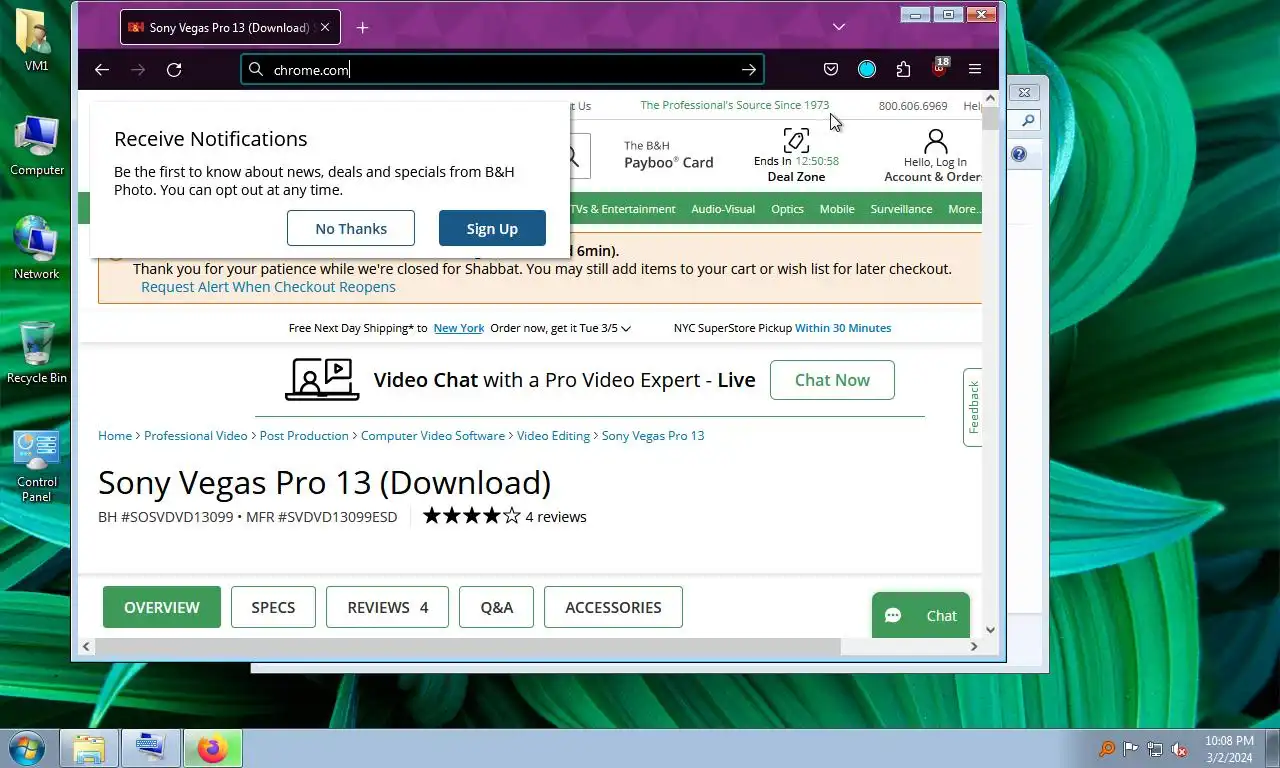1280x768 pixels.
Task: Click the blue circle account icon
Action: [867, 69]
